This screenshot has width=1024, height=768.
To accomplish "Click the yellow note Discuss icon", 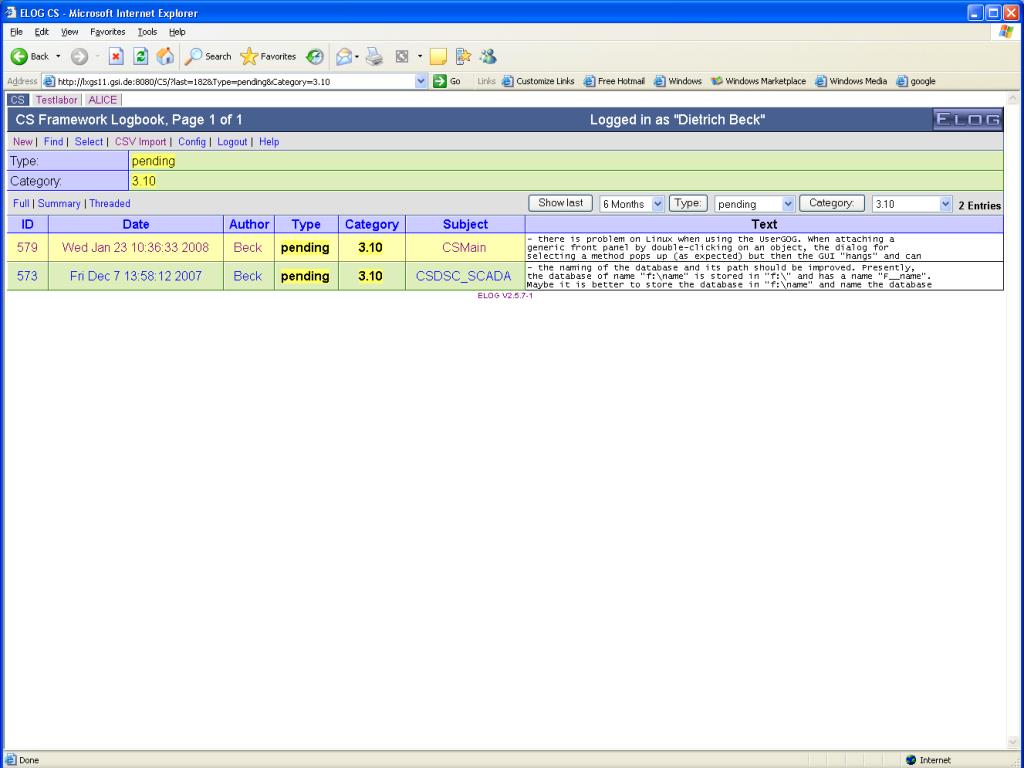I will (438, 57).
